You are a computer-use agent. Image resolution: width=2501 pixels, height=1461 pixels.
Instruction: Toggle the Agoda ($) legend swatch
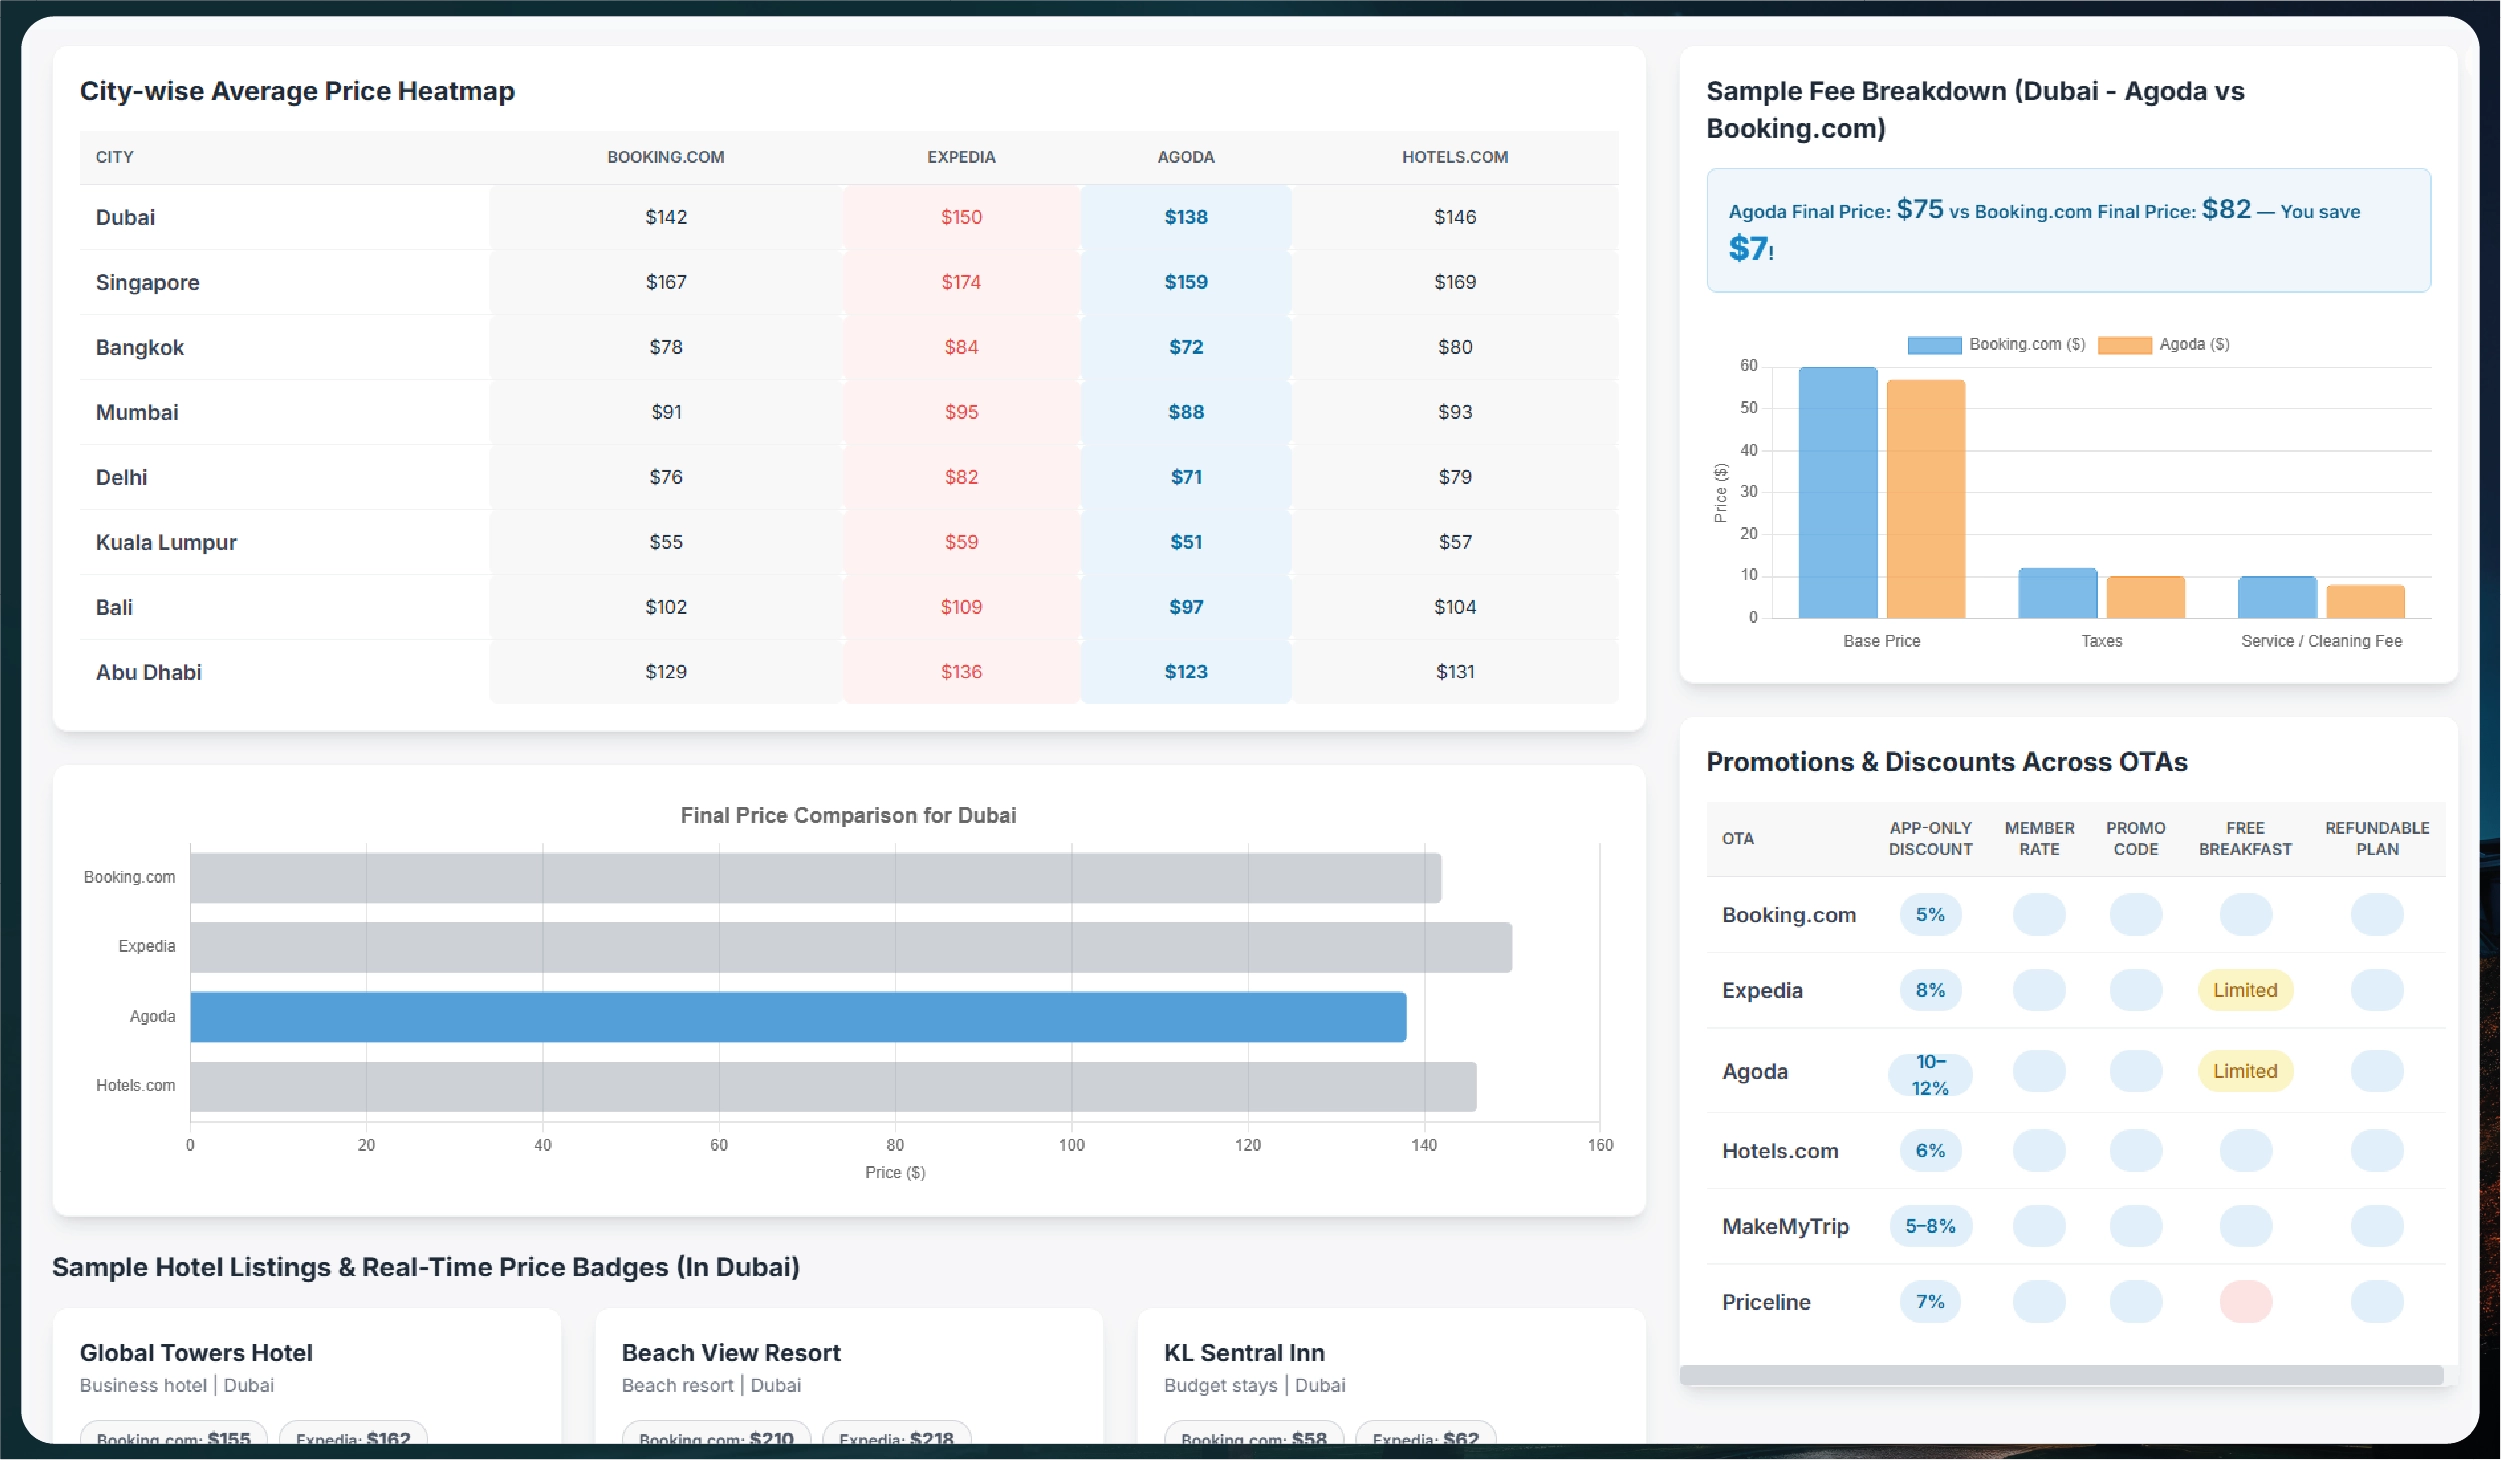[2124, 345]
